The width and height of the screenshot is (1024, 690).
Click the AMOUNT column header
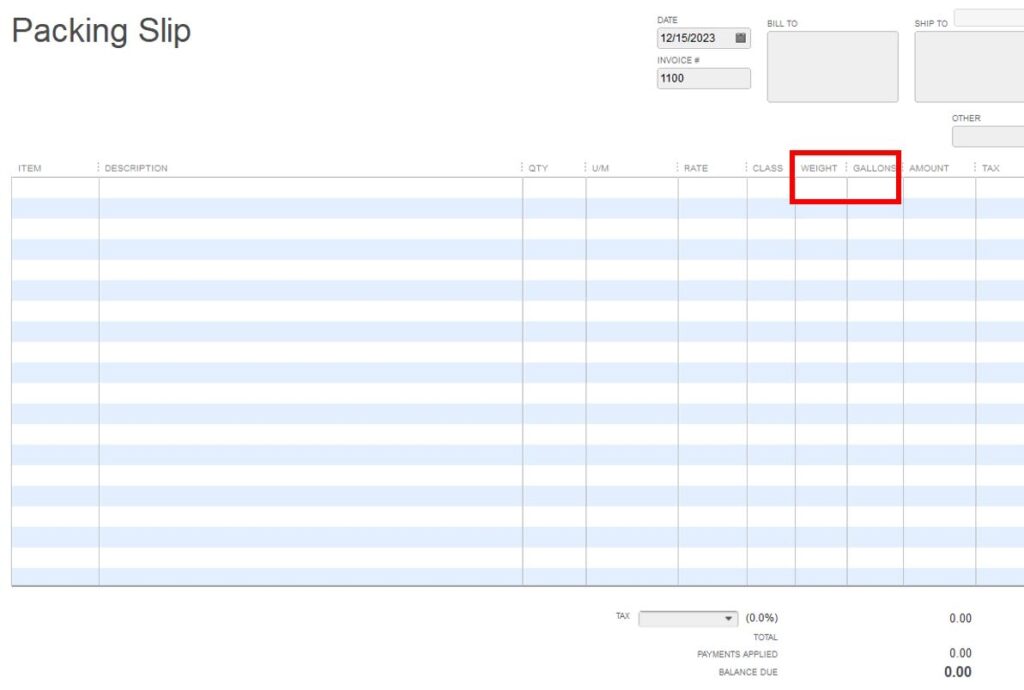[929, 168]
